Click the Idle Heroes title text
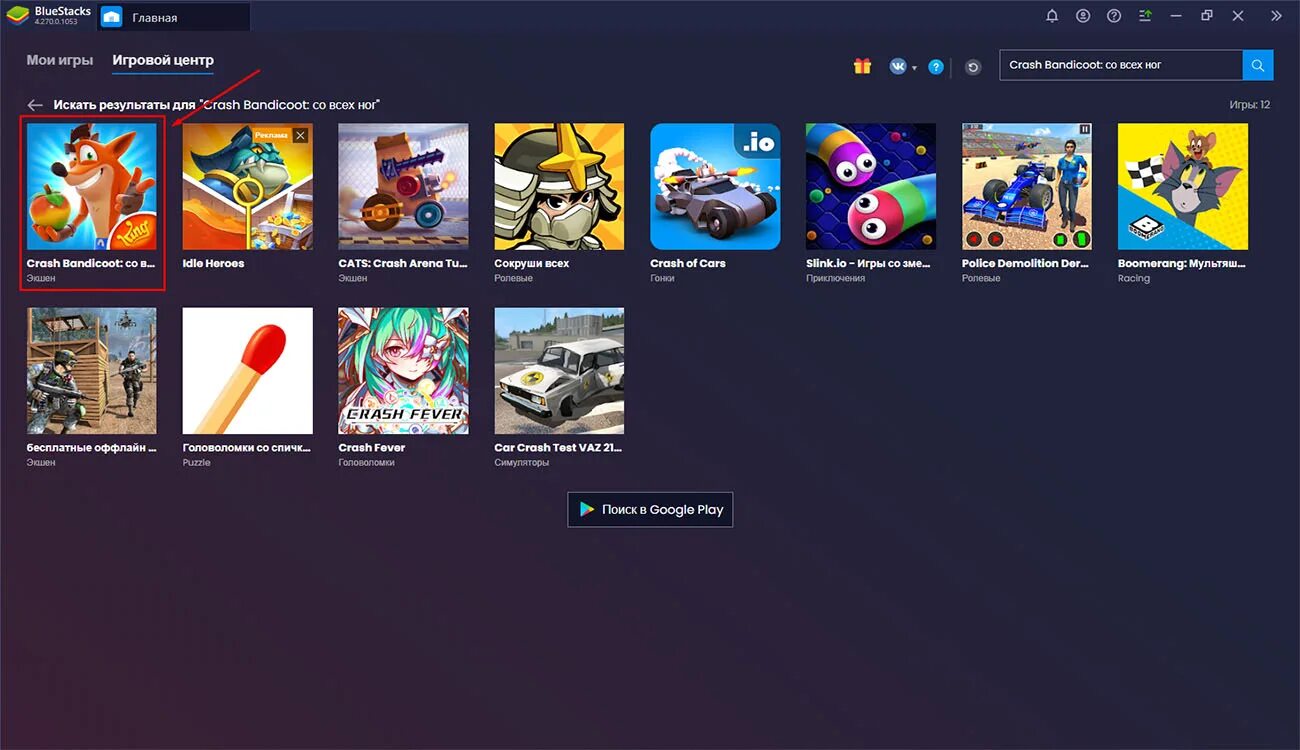1300x750 pixels. coord(213,264)
